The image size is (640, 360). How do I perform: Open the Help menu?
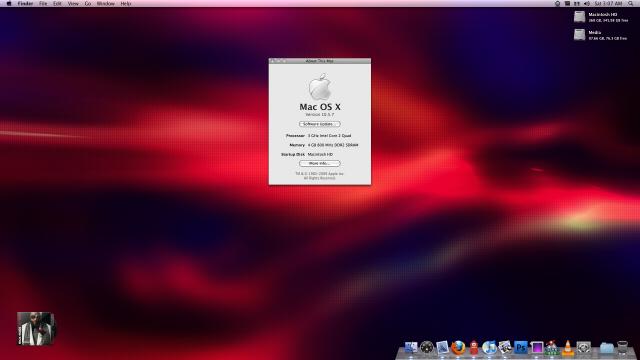(126, 3)
